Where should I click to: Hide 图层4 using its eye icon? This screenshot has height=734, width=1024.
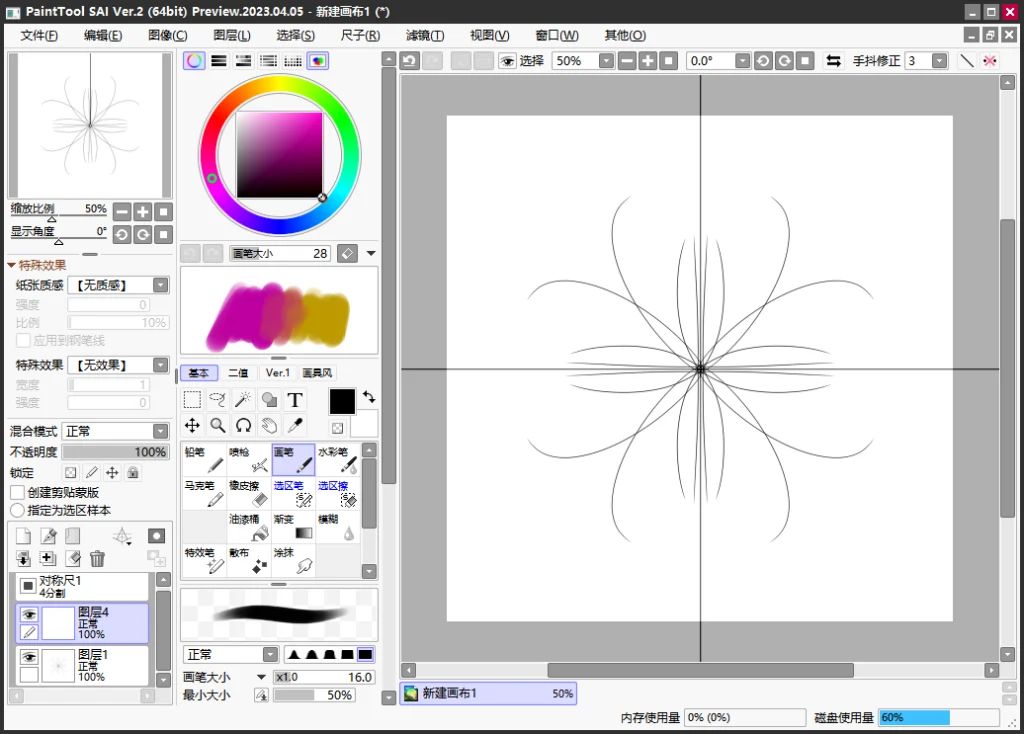pyautogui.click(x=29, y=614)
